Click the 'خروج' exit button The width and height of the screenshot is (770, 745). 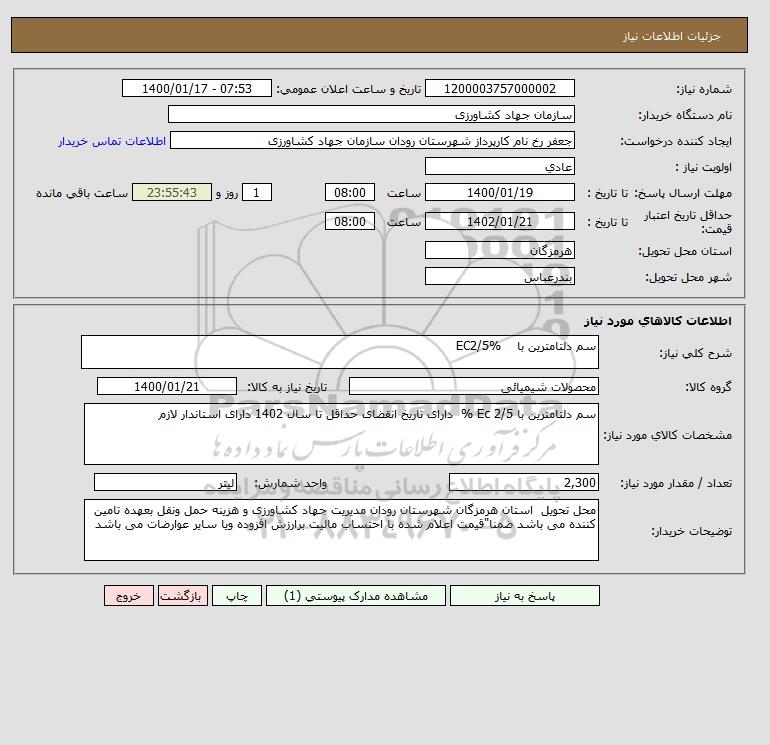point(129,596)
